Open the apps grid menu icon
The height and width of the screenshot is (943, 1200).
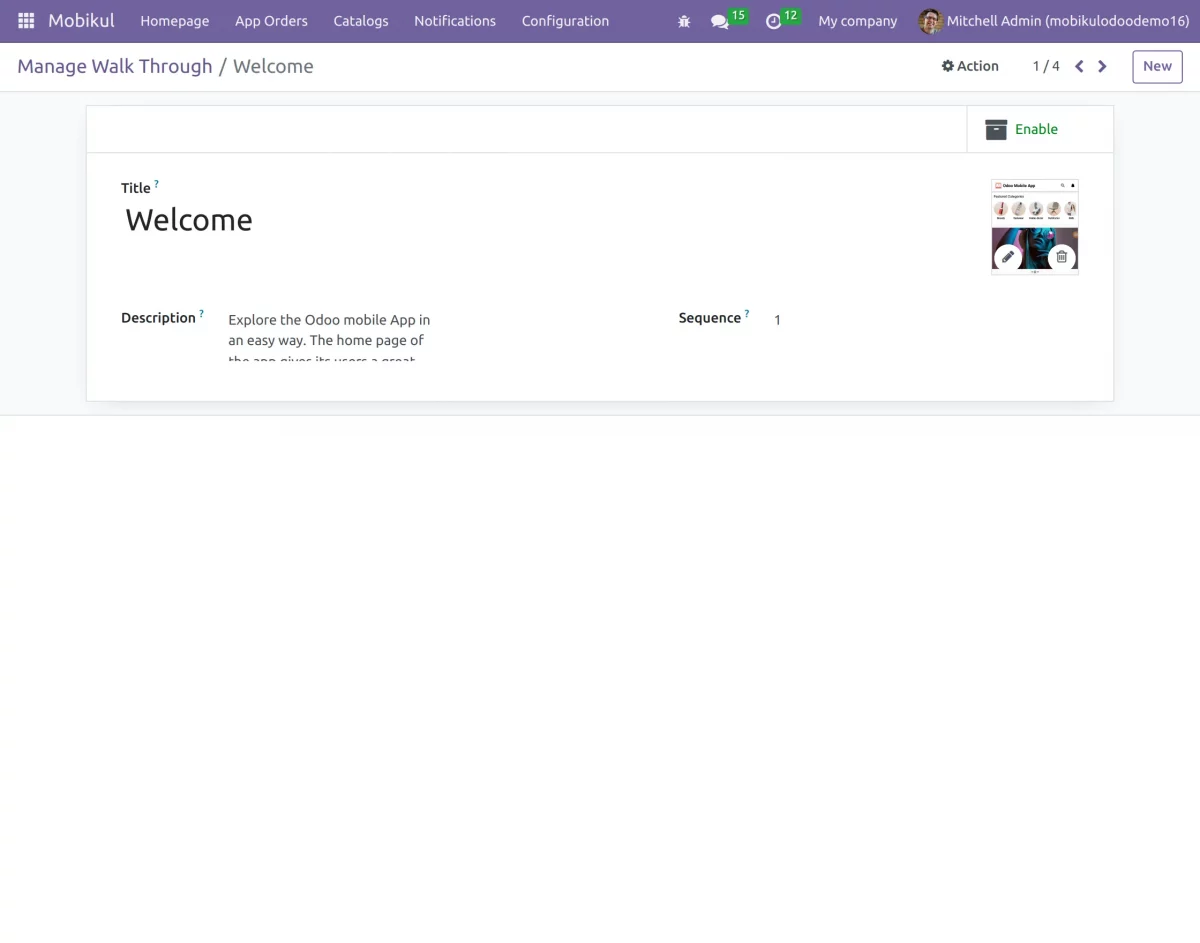25,20
